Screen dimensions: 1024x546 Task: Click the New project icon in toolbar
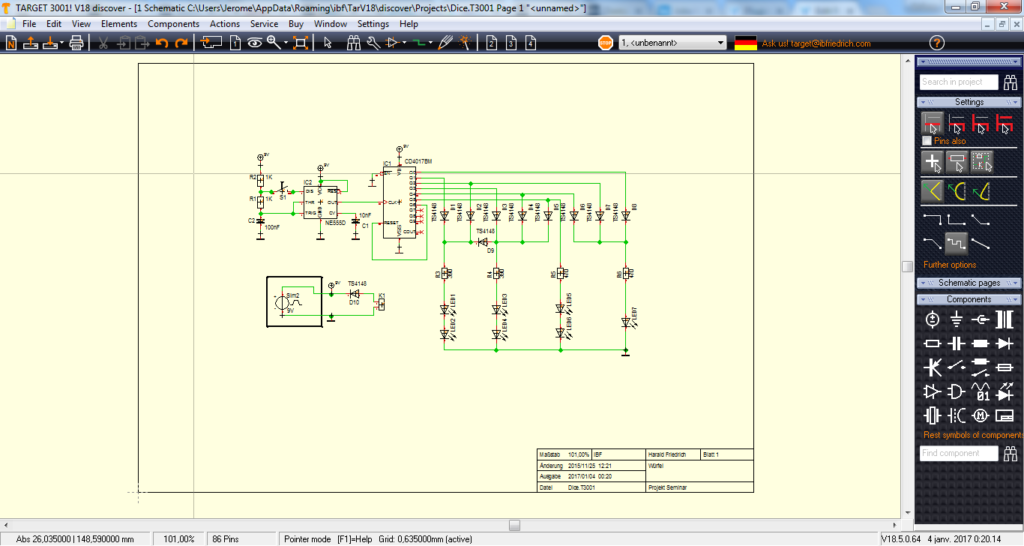(11, 43)
